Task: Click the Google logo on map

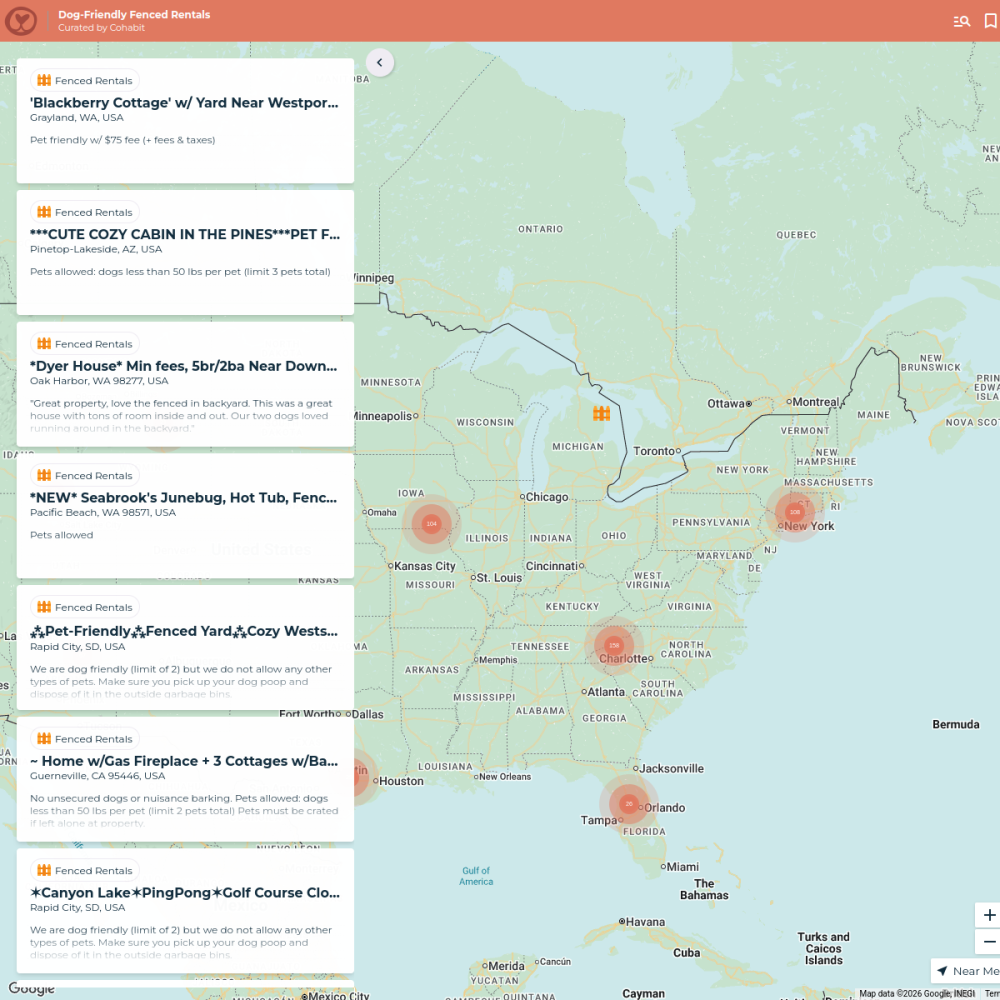Action: click(x=31, y=988)
